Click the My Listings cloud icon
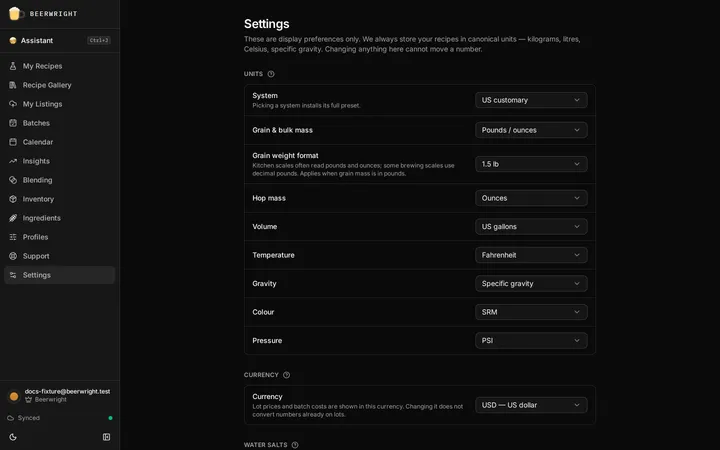 click(x=13, y=104)
